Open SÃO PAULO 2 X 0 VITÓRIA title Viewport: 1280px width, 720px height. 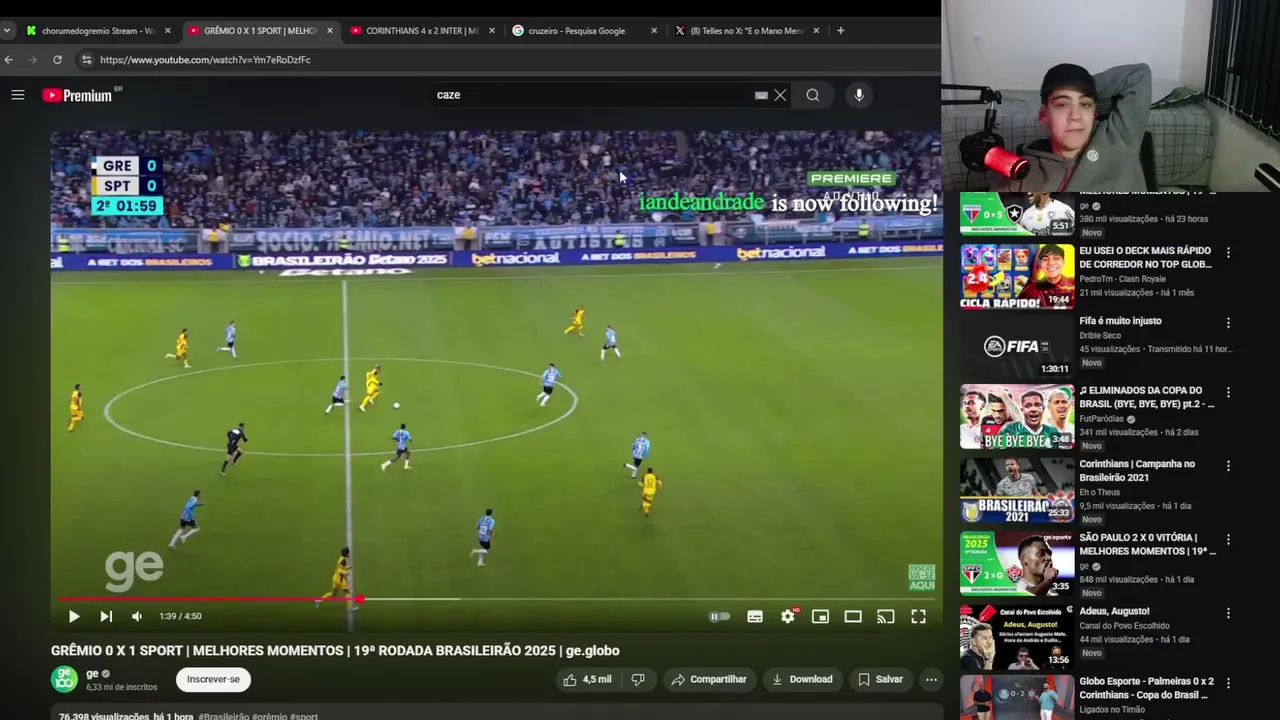pos(1147,544)
